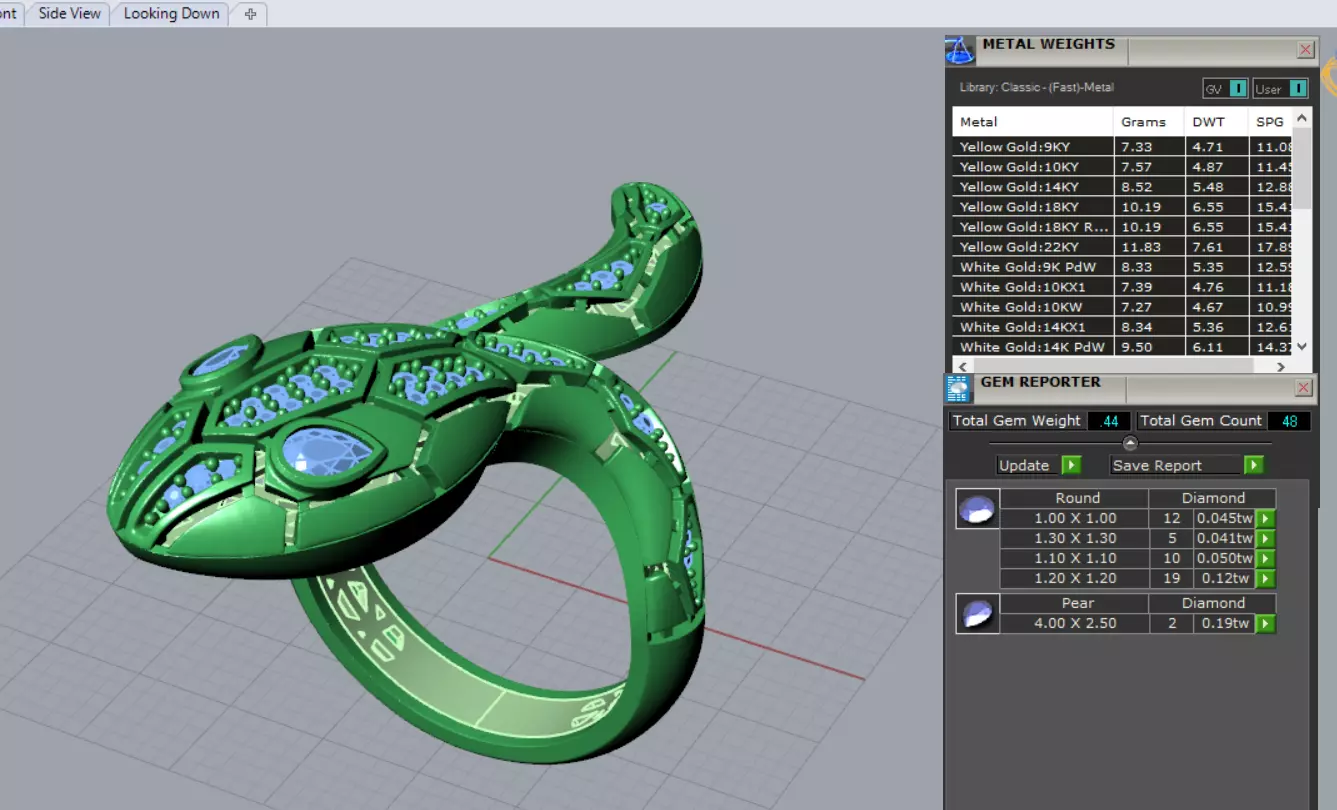Click the 1.30 X 1.30 size cell
The height and width of the screenshot is (810, 1337).
1075,538
